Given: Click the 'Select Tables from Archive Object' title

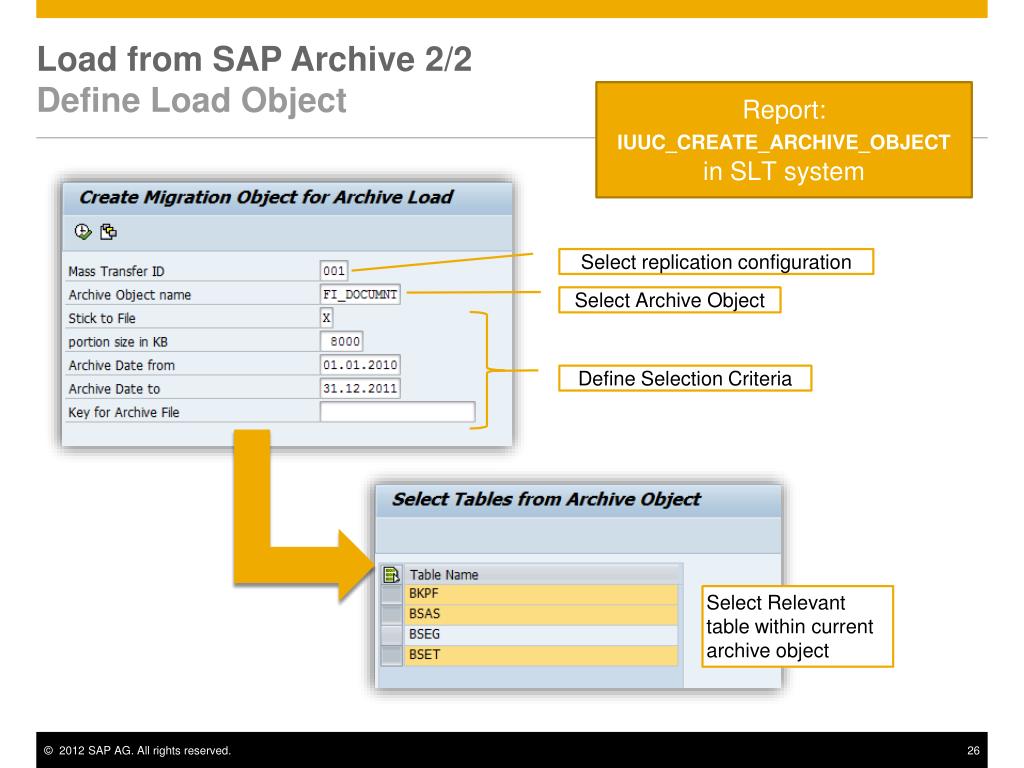Looking at the screenshot, I should tap(546, 499).
